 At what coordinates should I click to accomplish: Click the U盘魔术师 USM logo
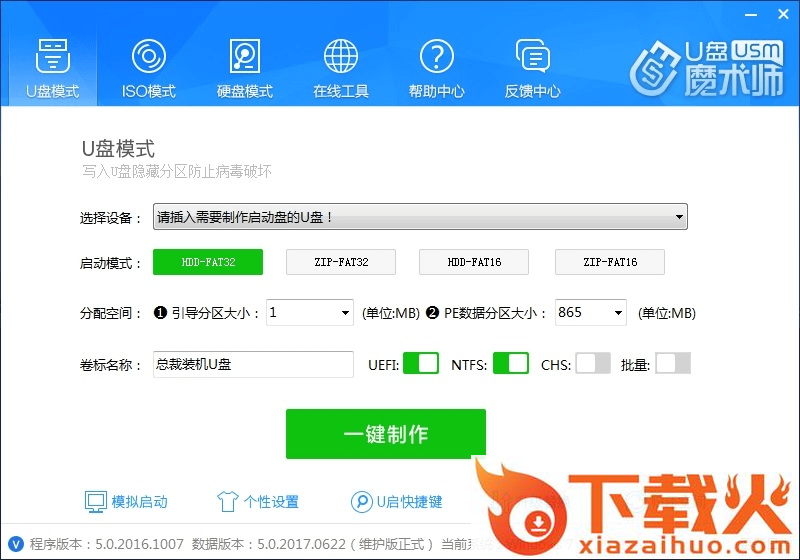[x=707, y=68]
